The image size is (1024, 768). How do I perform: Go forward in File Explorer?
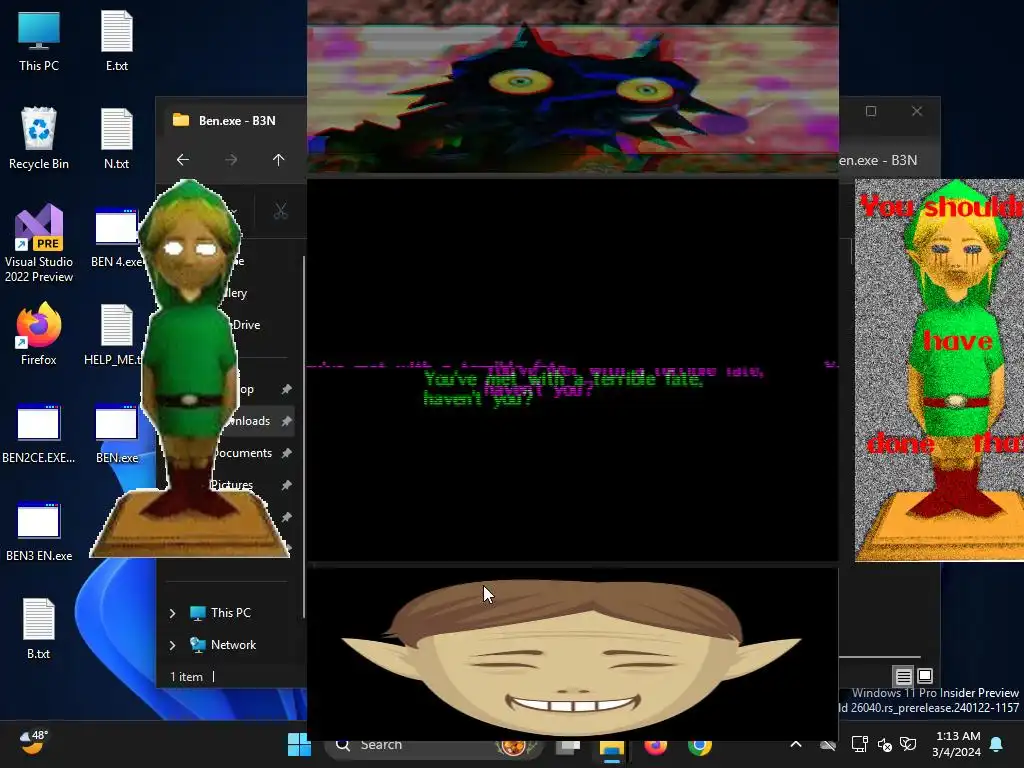click(x=231, y=159)
